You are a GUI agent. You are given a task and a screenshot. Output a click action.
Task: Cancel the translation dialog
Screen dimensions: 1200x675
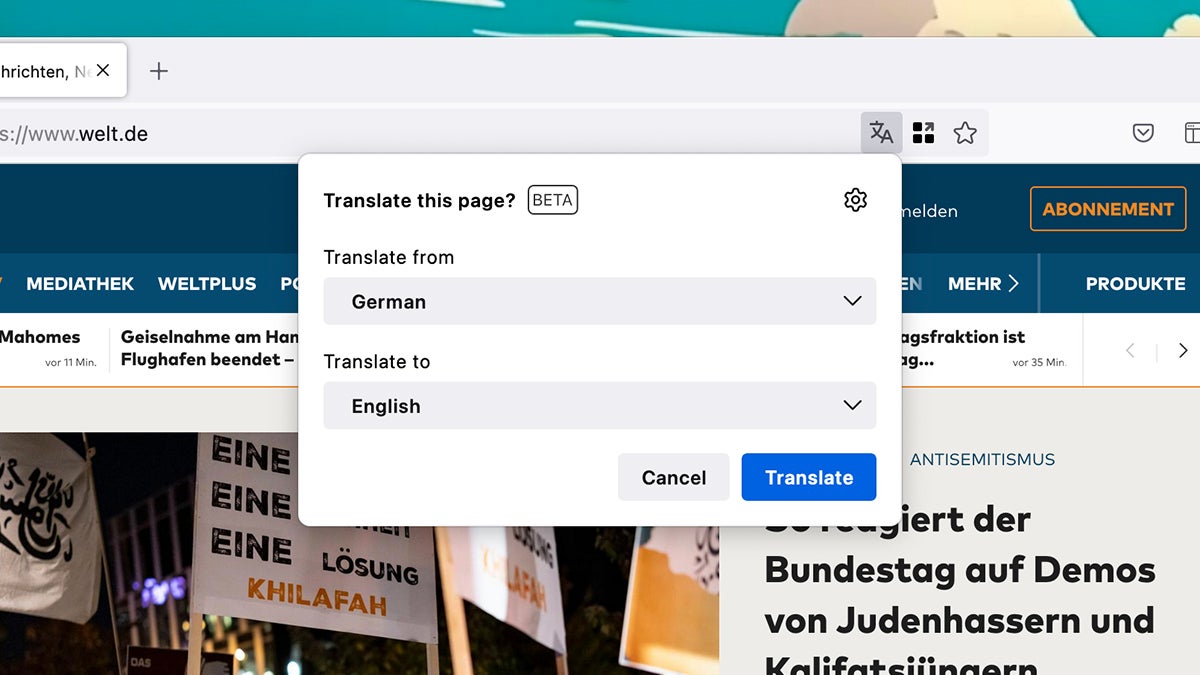[x=673, y=477]
